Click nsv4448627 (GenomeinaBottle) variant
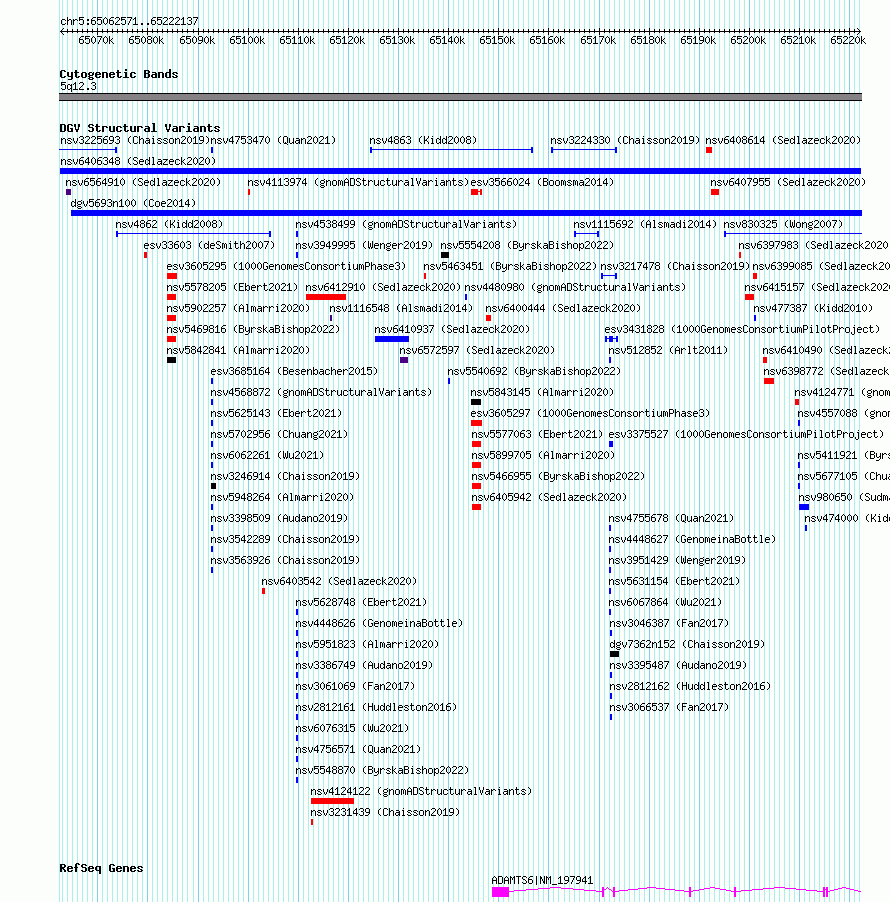Screen dimensions: 890x902 point(692,540)
